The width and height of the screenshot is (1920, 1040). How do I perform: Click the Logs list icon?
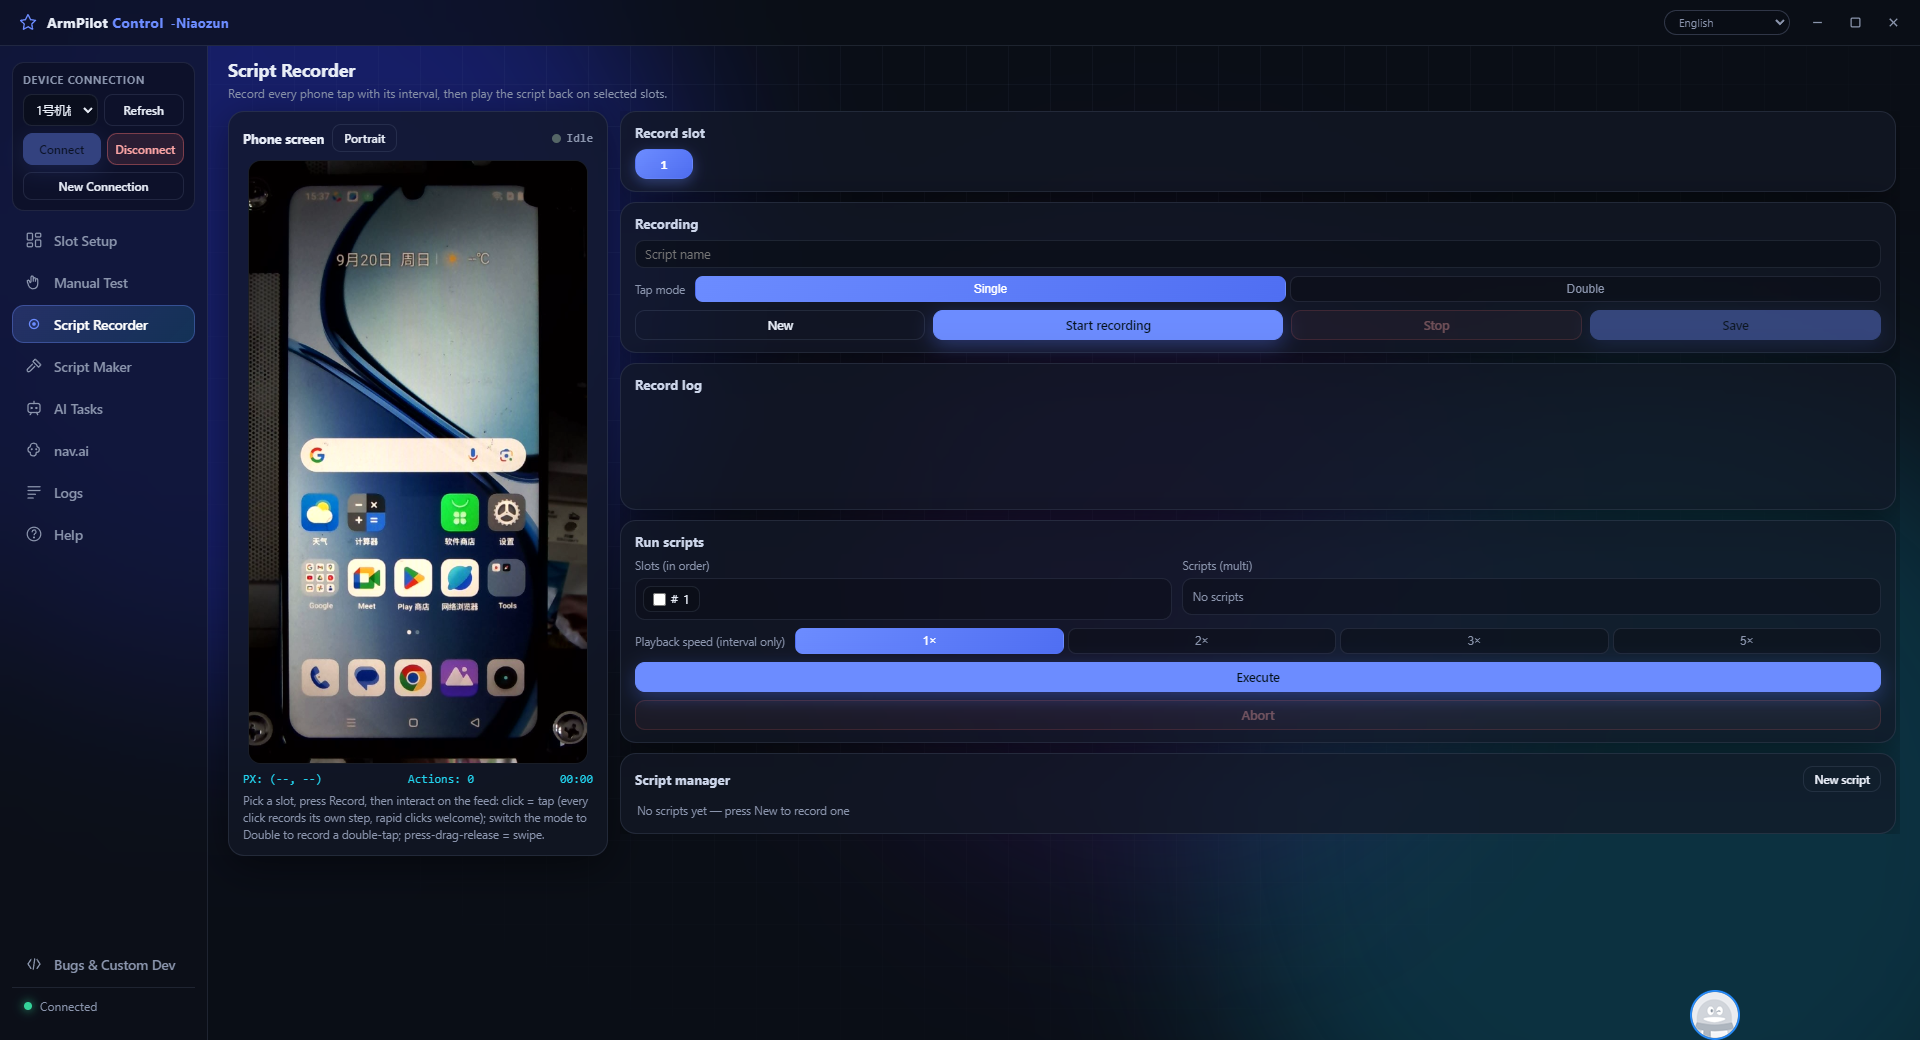34,492
